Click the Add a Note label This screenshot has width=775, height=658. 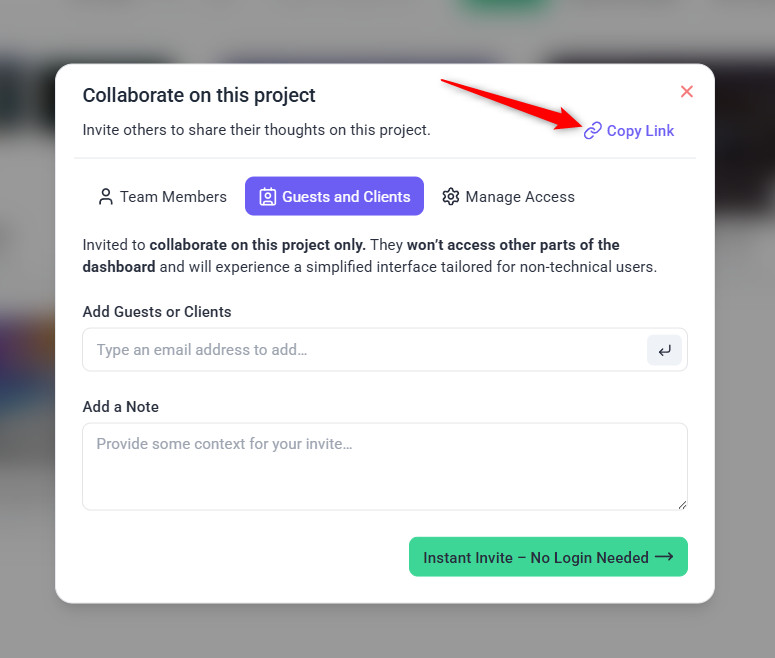[121, 407]
